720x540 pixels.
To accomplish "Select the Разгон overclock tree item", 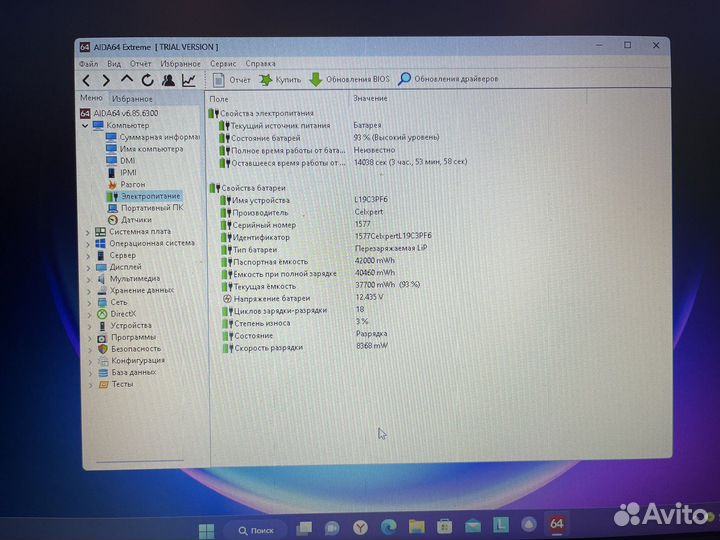I will (126, 184).
